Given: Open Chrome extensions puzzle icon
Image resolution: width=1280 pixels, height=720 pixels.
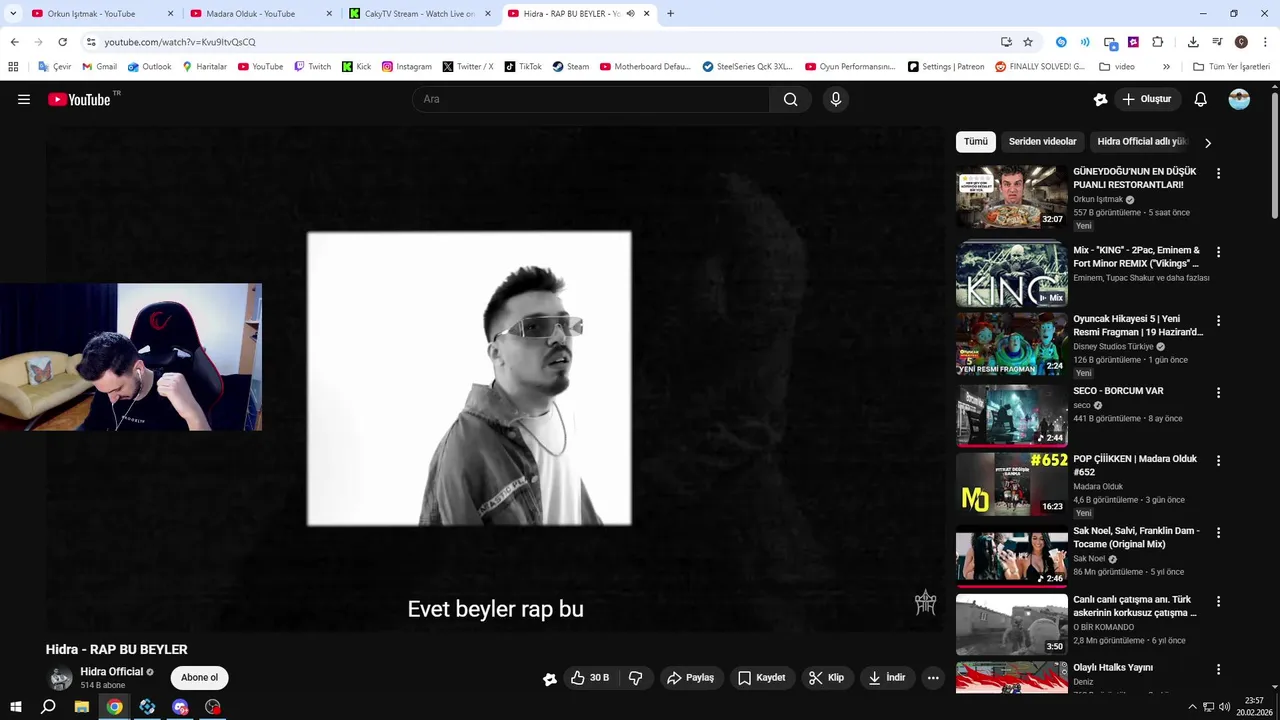Looking at the screenshot, I should [x=1158, y=42].
